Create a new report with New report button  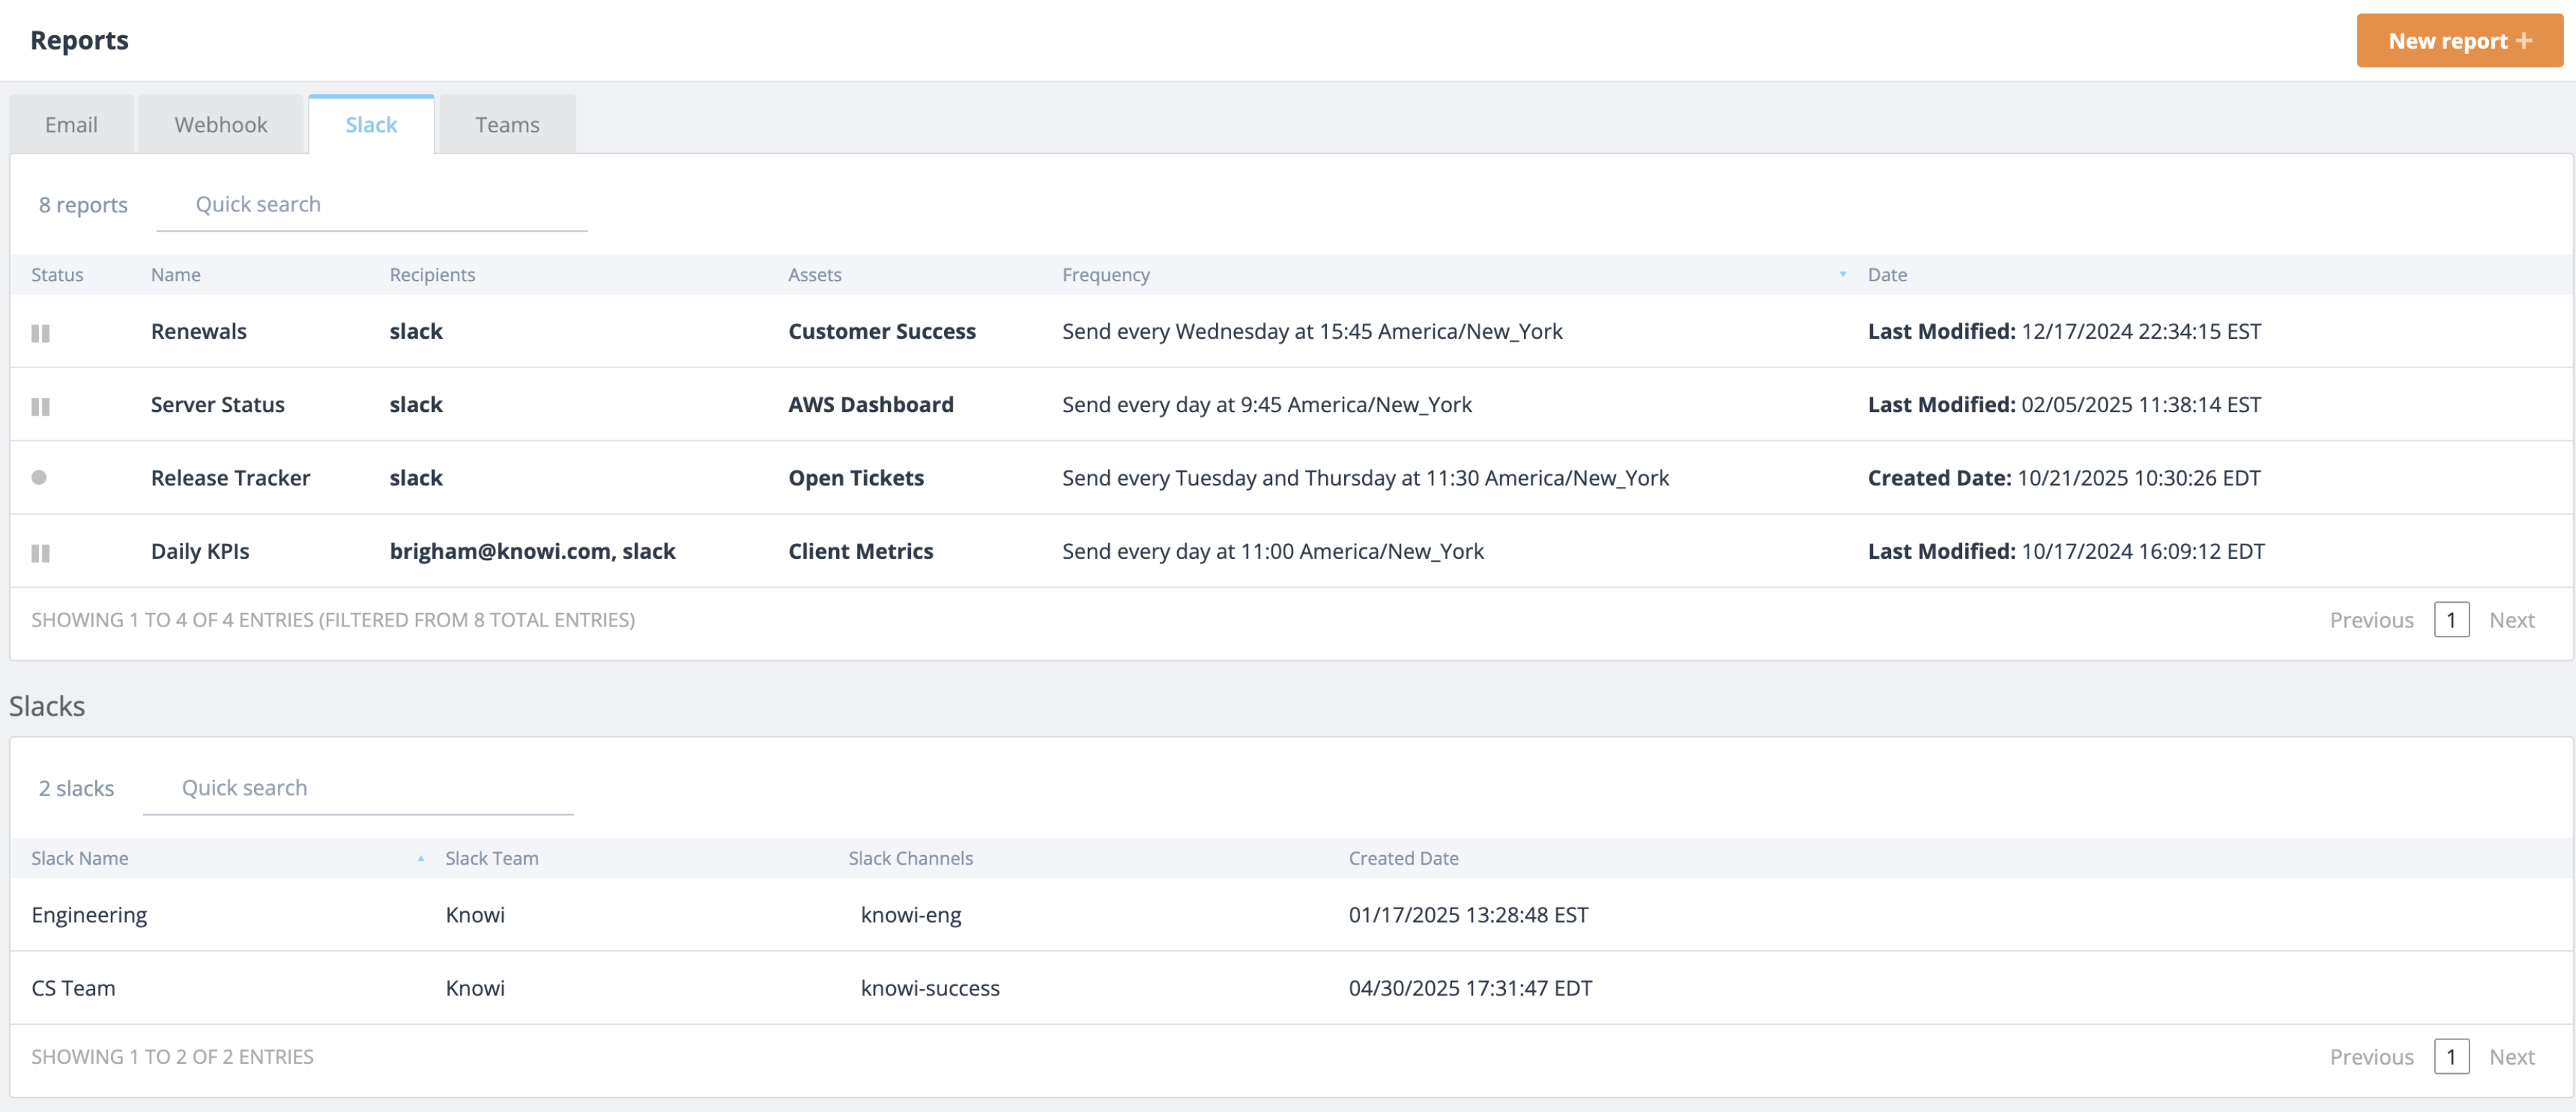tap(2459, 41)
